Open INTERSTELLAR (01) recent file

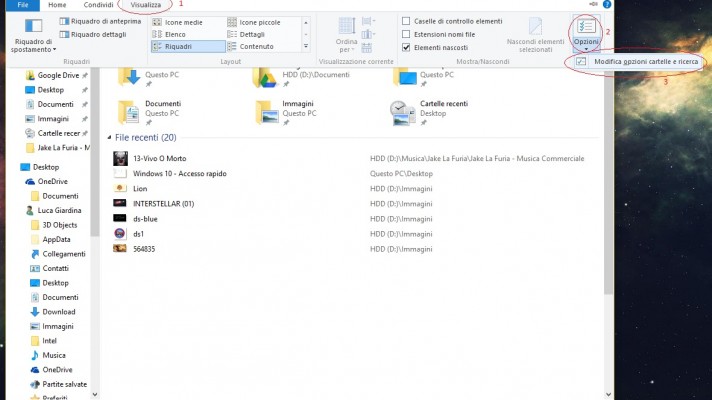point(163,204)
